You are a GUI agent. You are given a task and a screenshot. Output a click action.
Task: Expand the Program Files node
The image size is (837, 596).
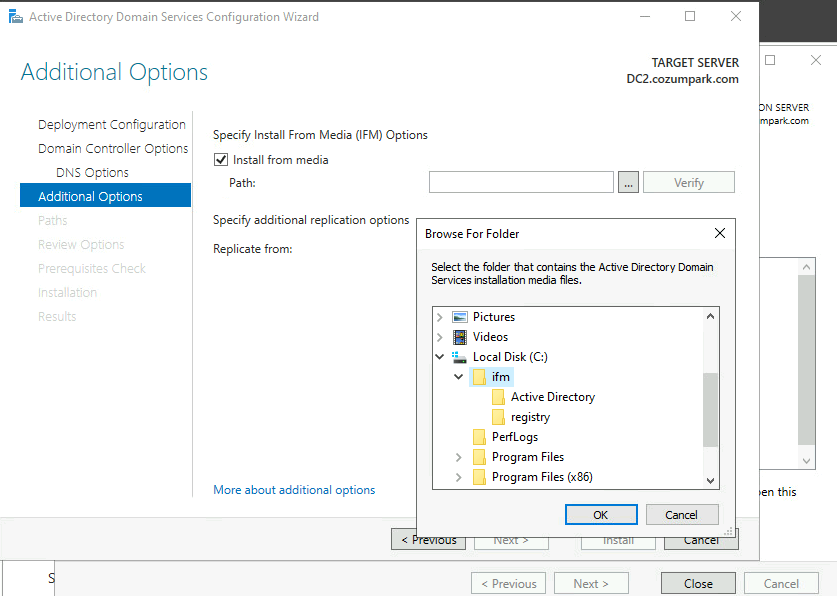click(x=459, y=457)
